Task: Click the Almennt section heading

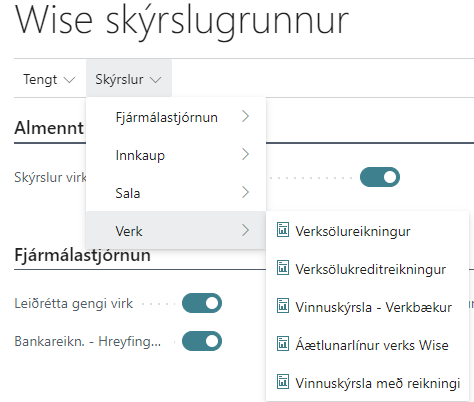Action: click(49, 128)
